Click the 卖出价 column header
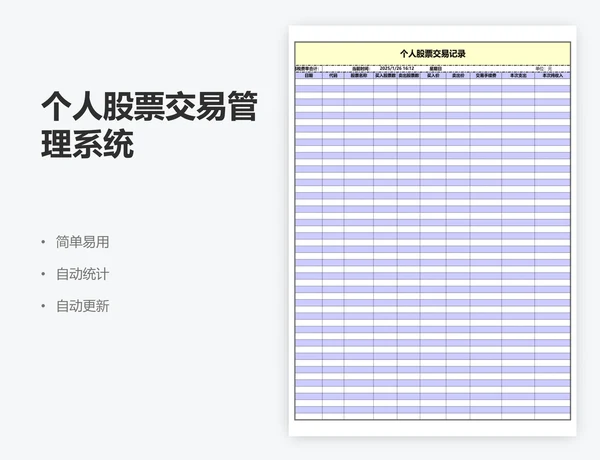600x460 pixels. (x=458, y=76)
